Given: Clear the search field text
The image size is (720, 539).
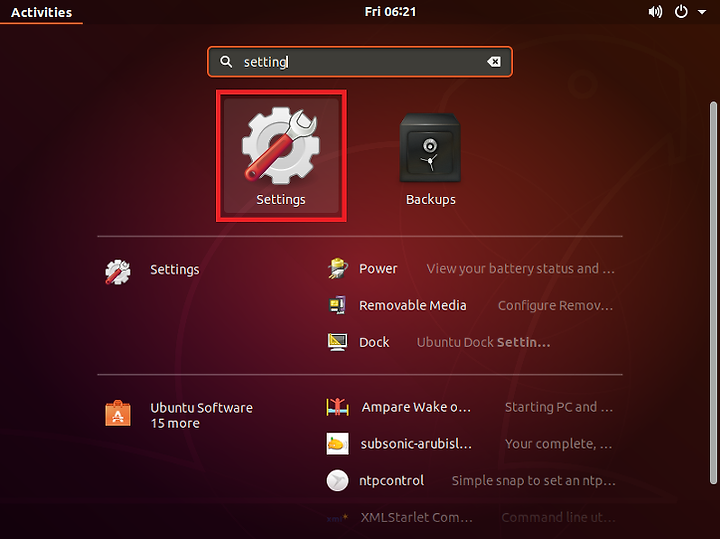Looking at the screenshot, I should tap(494, 62).
